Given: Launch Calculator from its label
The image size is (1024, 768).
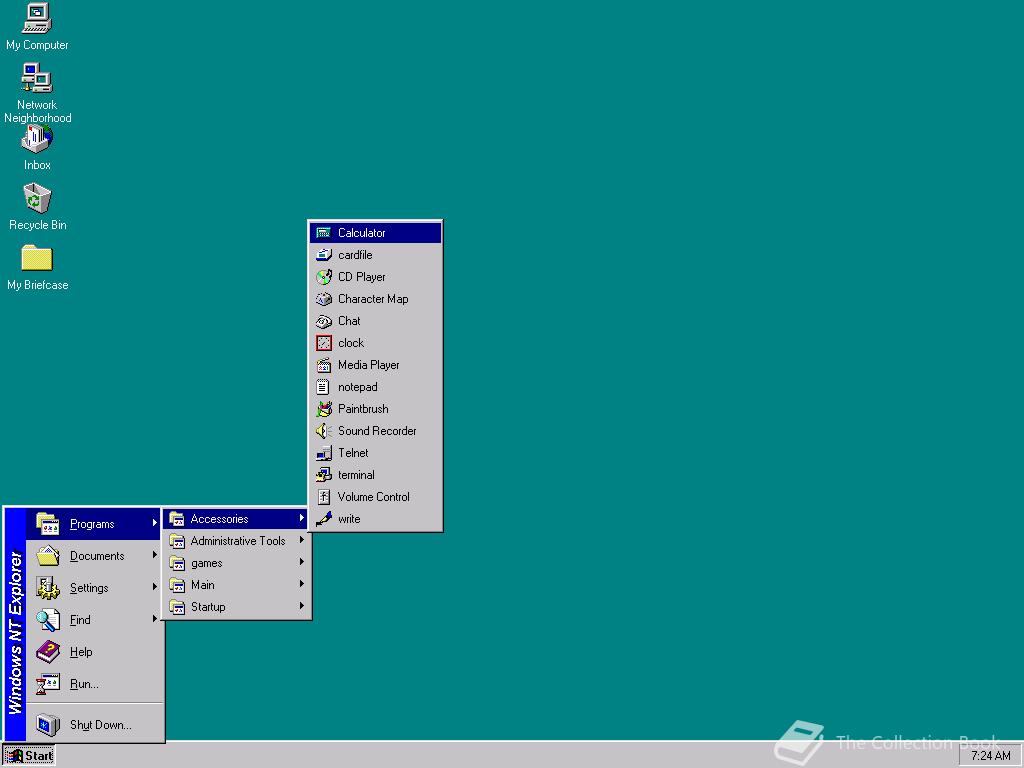Looking at the screenshot, I should [x=361, y=232].
